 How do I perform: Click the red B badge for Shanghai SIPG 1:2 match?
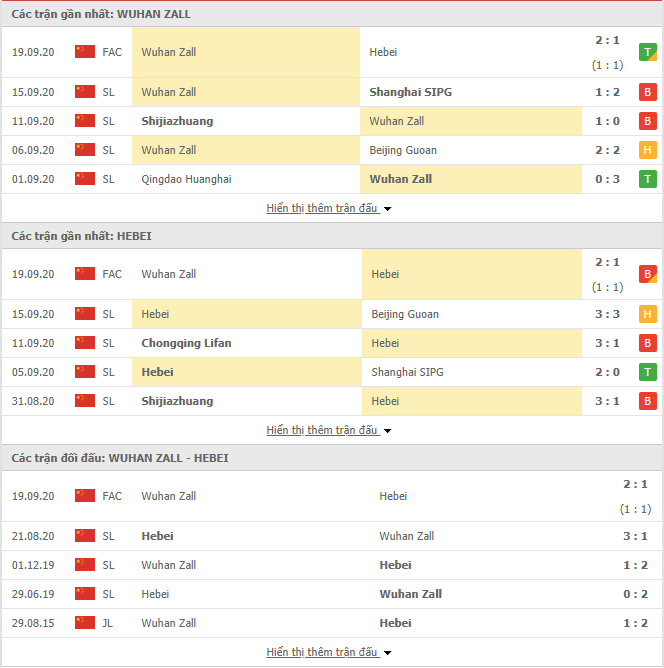click(647, 92)
